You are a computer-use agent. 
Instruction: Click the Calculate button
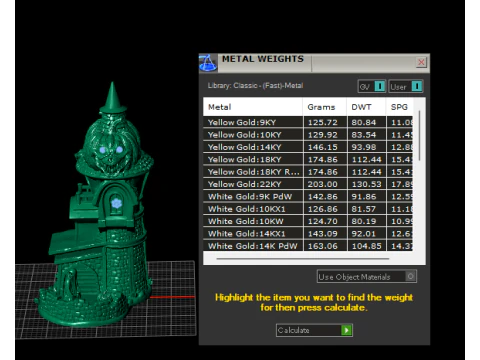tap(314, 330)
